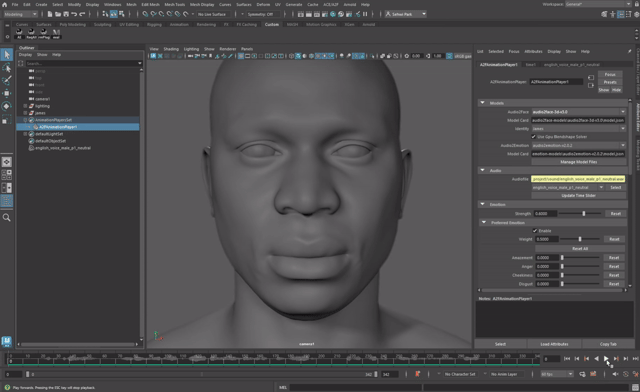The width and height of the screenshot is (640, 392).
Task: Toggle the Select by hierarchy mode
Action: click(105, 14)
